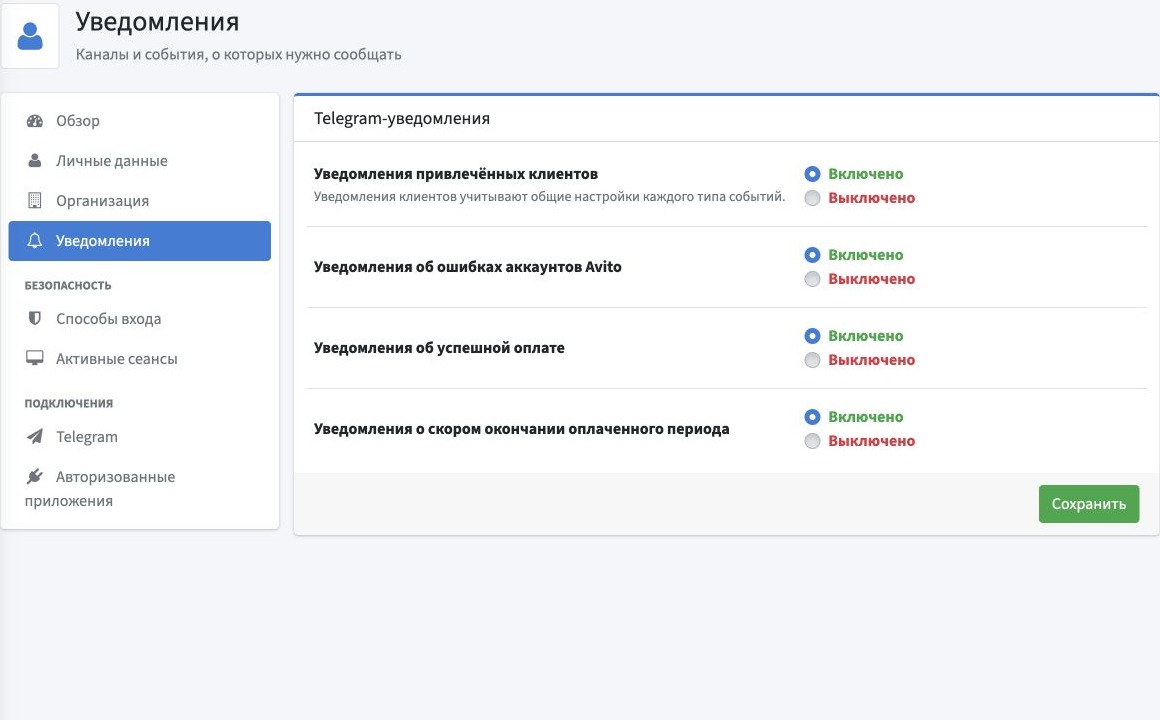The width and height of the screenshot is (1160, 720).
Task: Click the Уведомления page title
Action: click(157, 21)
